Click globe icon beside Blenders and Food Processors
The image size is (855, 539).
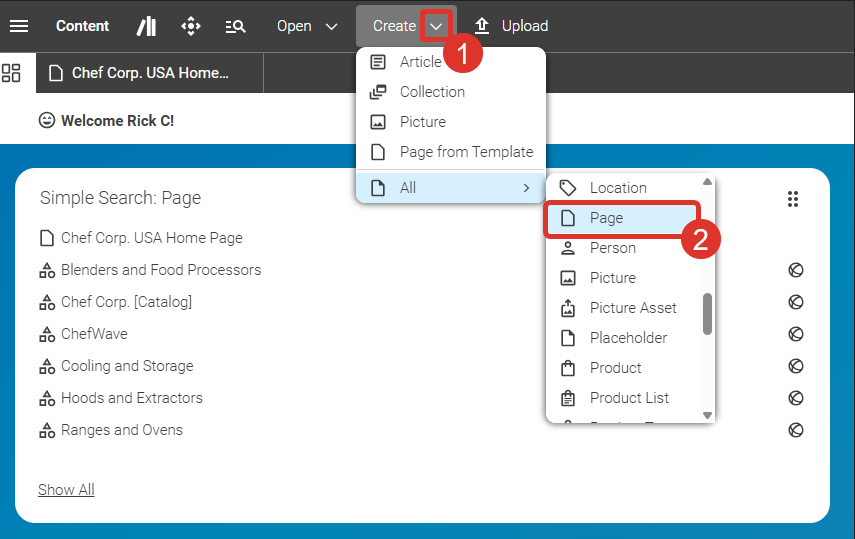point(796,270)
